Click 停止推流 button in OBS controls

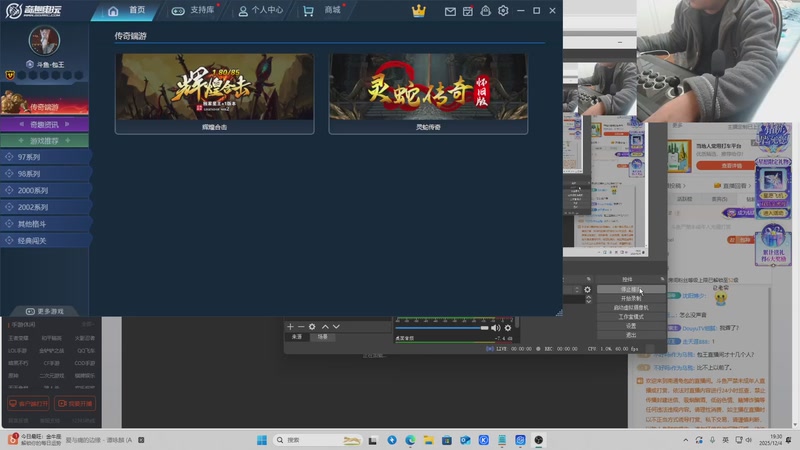[x=631, y=289]
